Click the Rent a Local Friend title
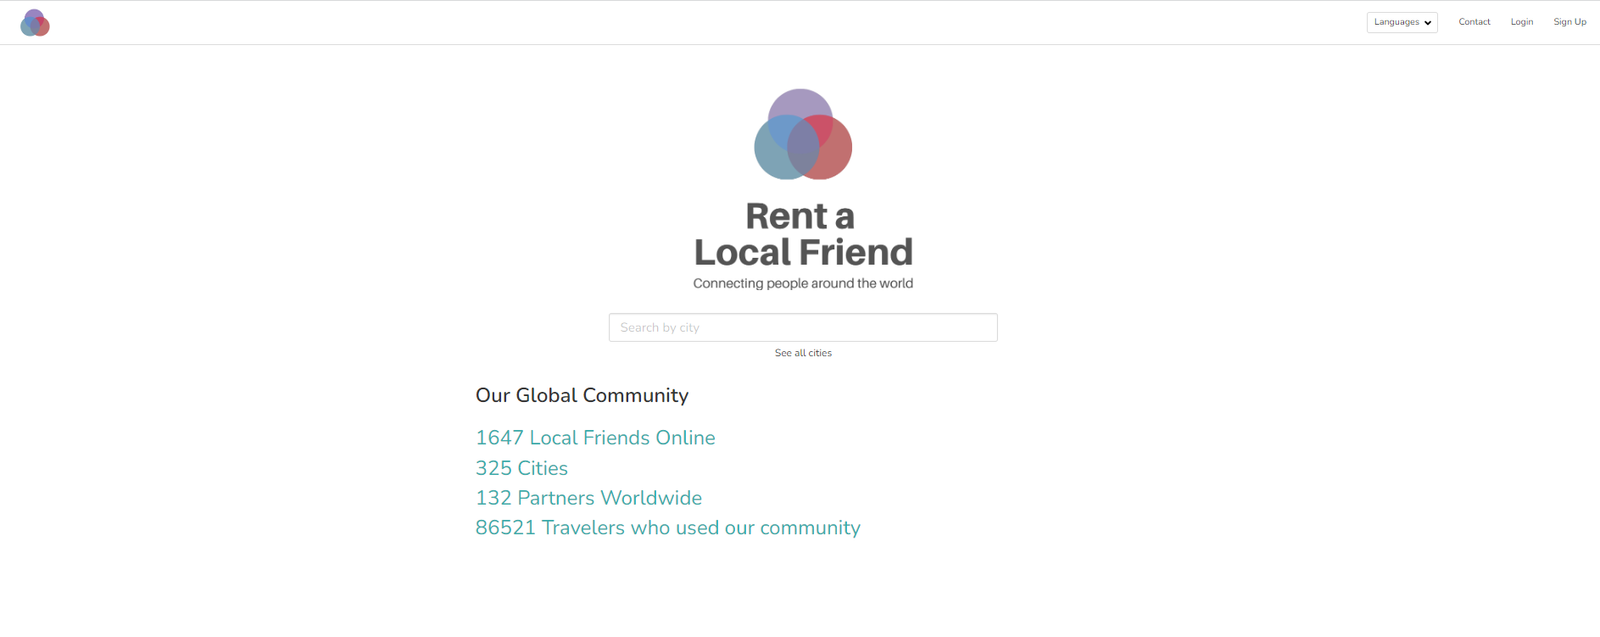This screenshot has width=1600, height=637. click(803, 234)
